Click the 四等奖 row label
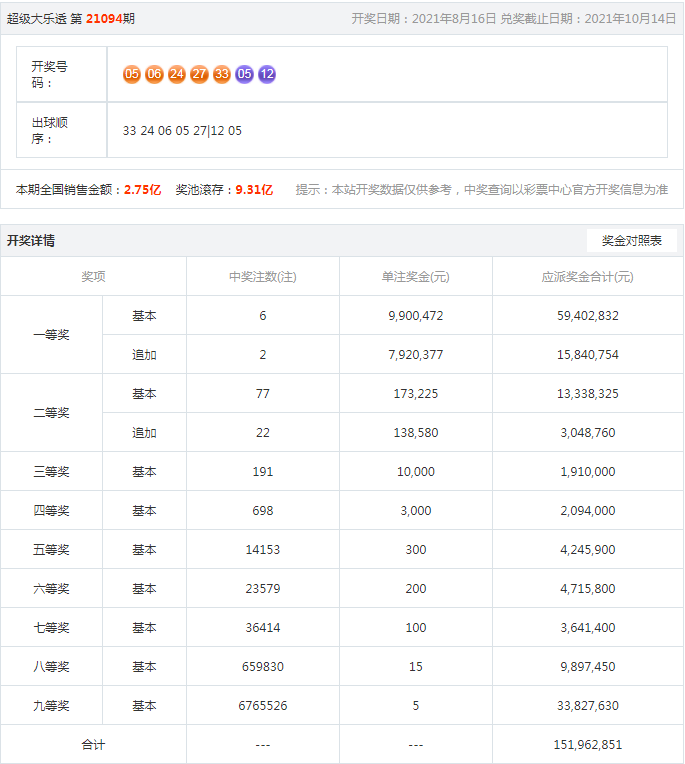The image size is (685, 764). coord(52,510)
